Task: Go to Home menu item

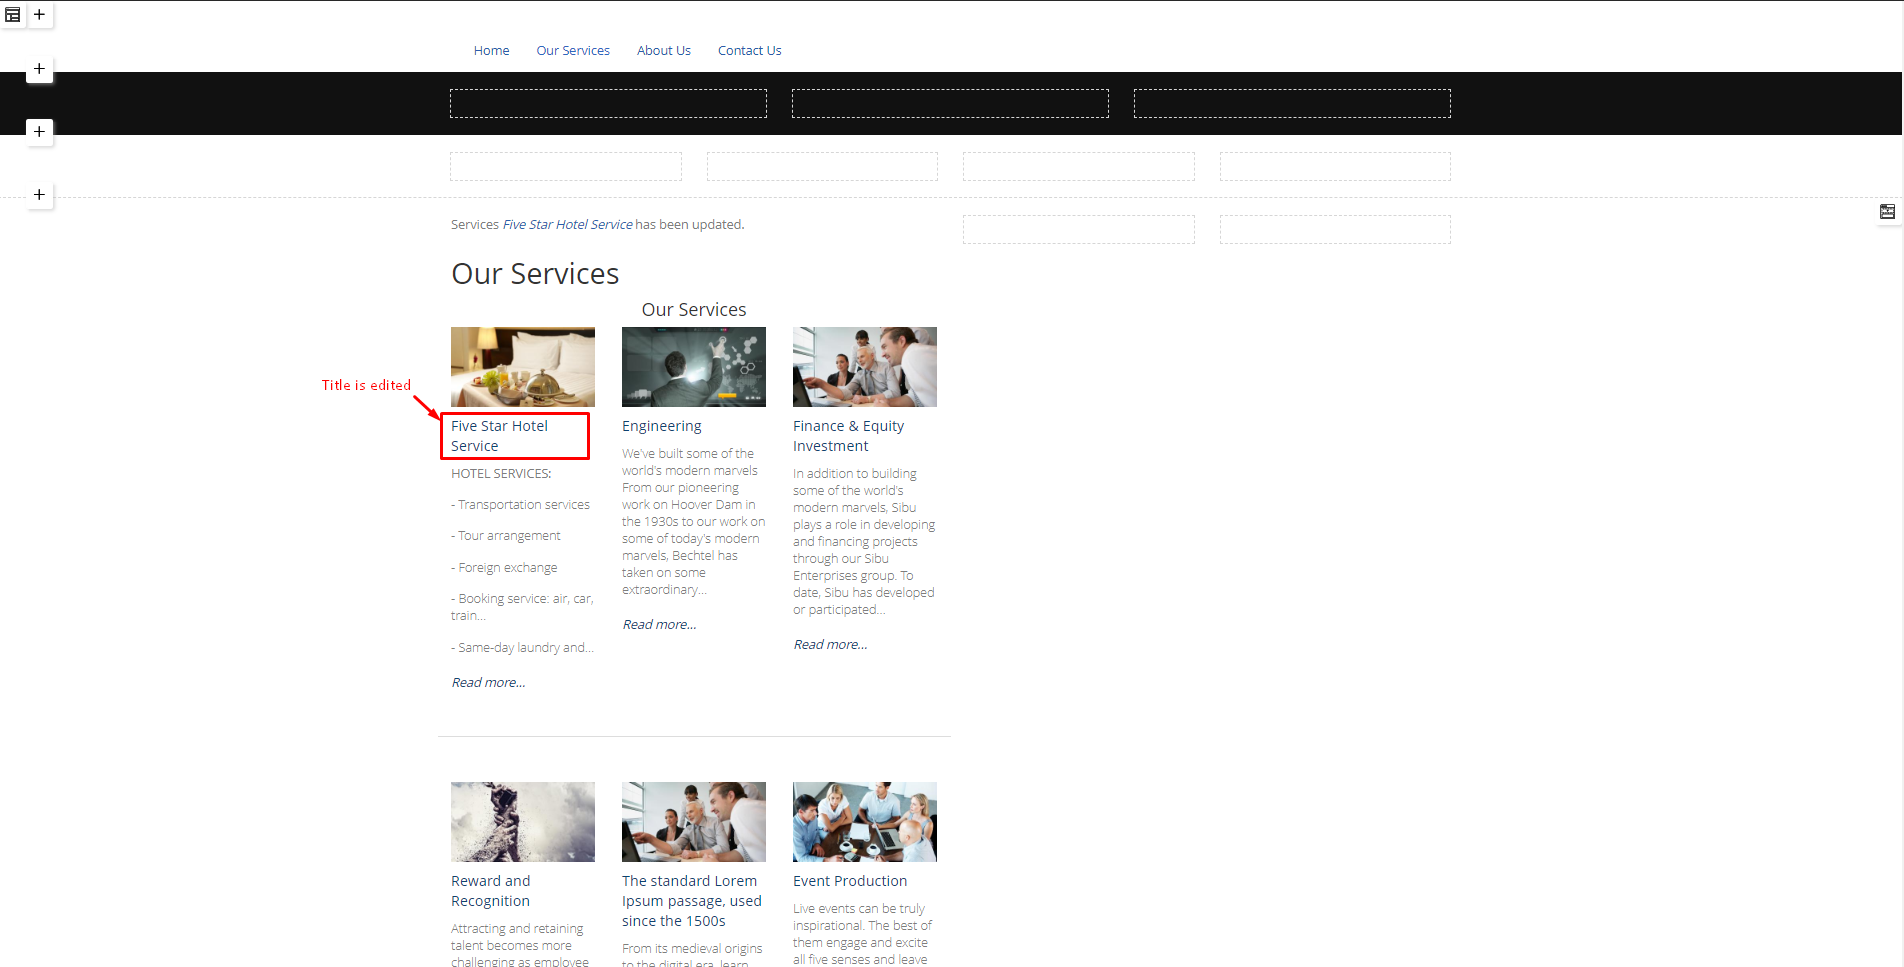Action: click(x=491, y=51)
